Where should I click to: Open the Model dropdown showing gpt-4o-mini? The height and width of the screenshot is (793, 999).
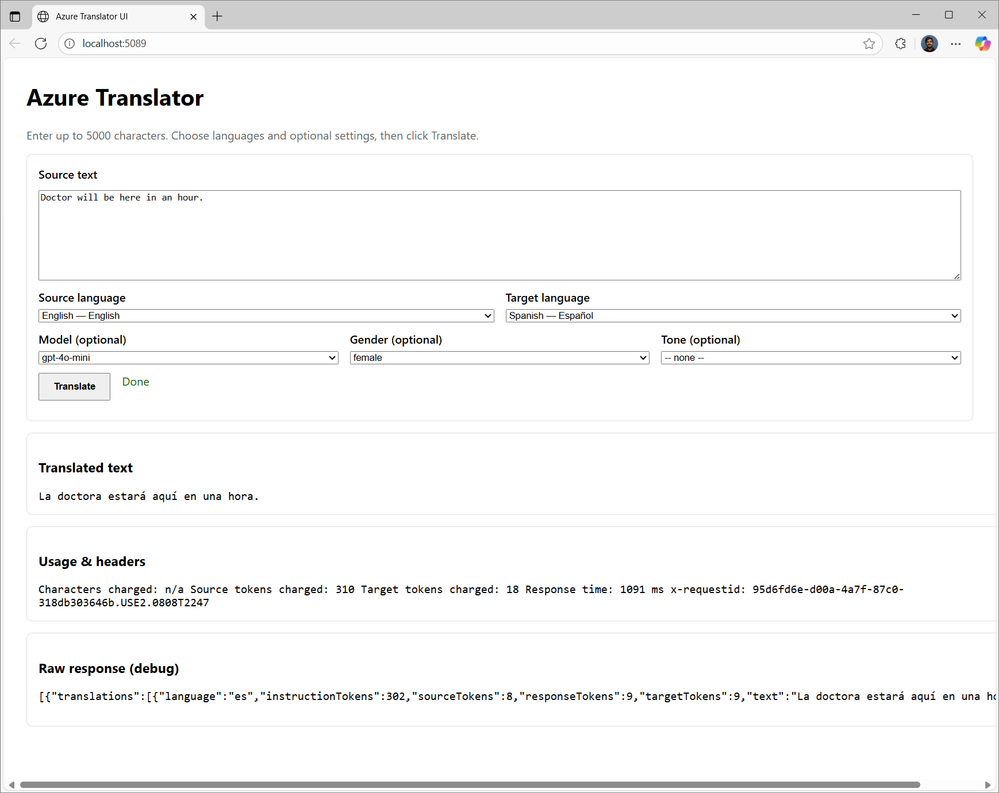pos(188,358)
